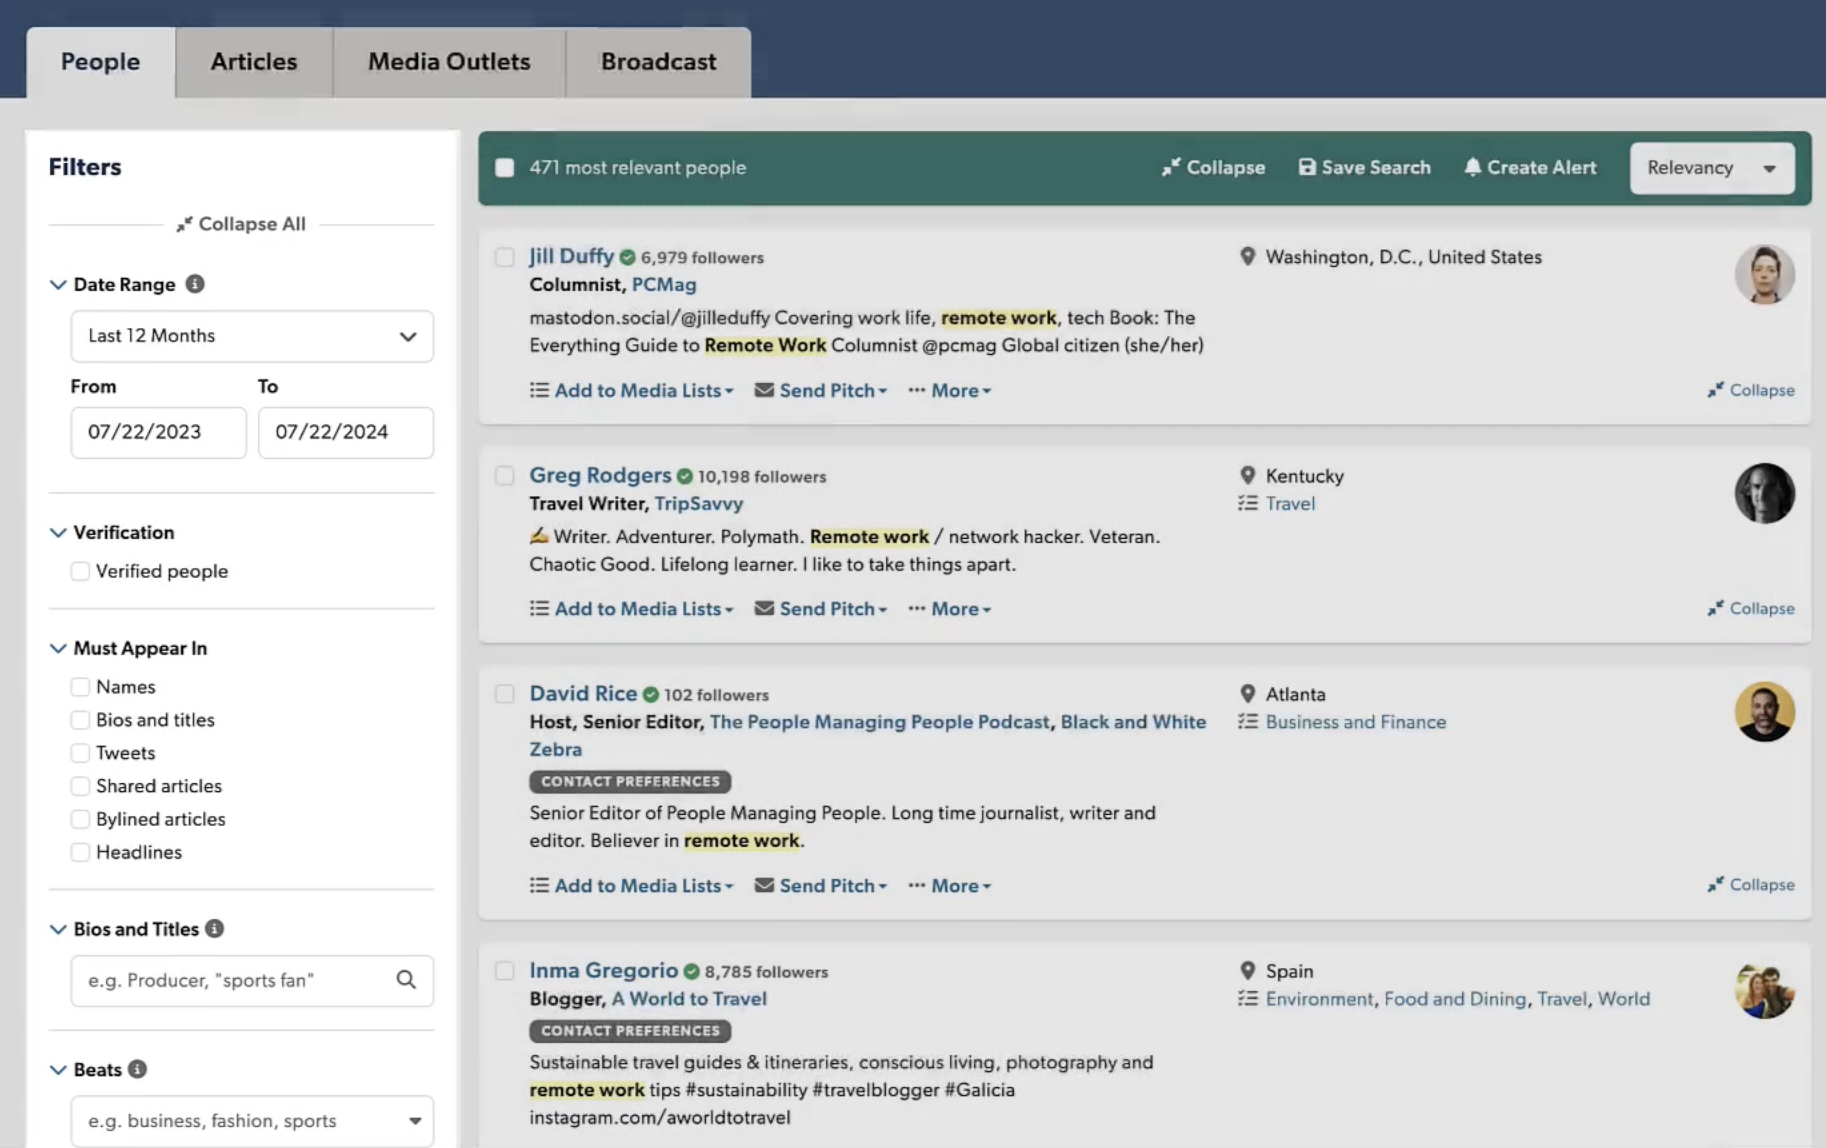Viewport: 1826px width, 1148px height.
Task: Click the Create Alert bell icon
Action: point(1472,167)
